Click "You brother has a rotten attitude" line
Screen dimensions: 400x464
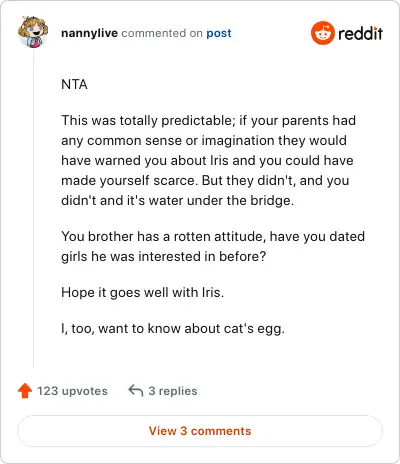click(213, 236)
